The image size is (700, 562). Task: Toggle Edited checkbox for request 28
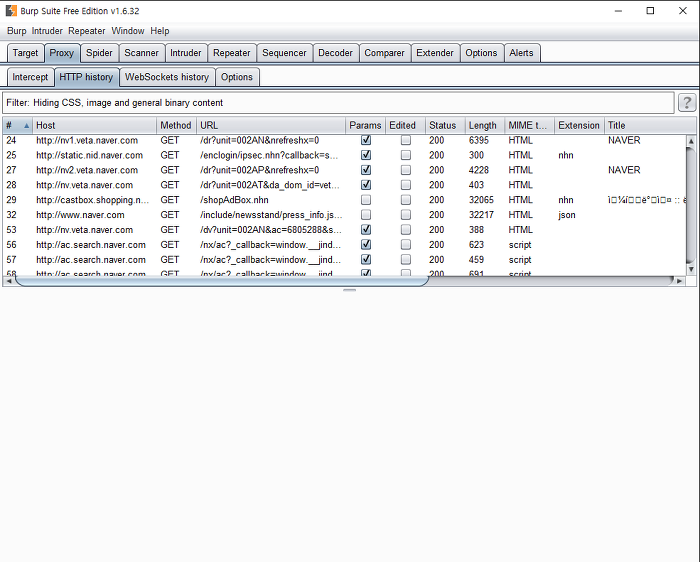click(x=406, y=185)
